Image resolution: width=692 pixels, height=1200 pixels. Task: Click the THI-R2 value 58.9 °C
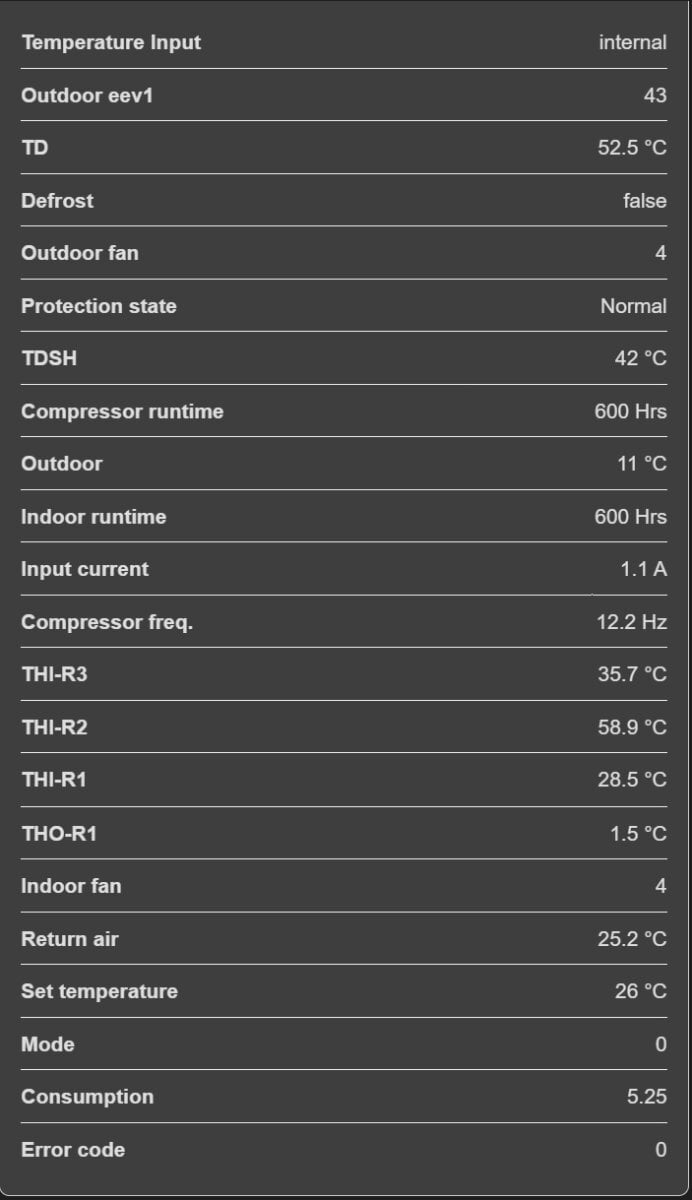tap(631, 727)
